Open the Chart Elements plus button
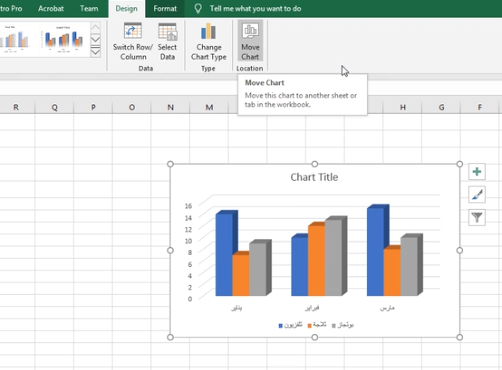This screenshot has width=502, height=370. 477,172
